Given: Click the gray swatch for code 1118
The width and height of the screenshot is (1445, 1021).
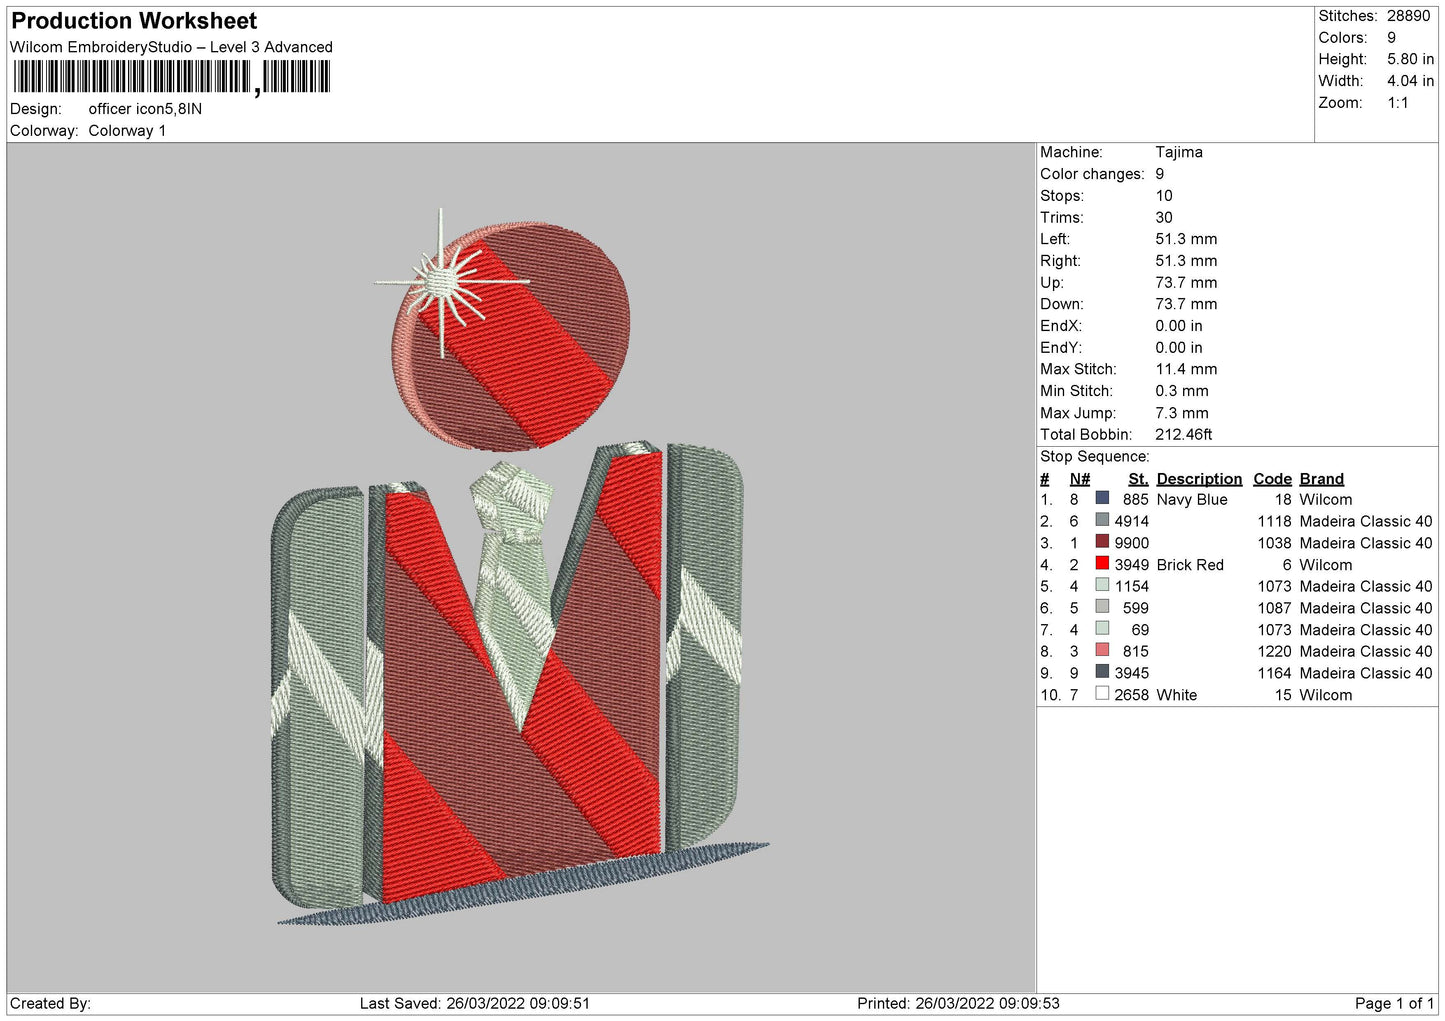Looking at the screenshot, I should click(x=1102, y=520).
